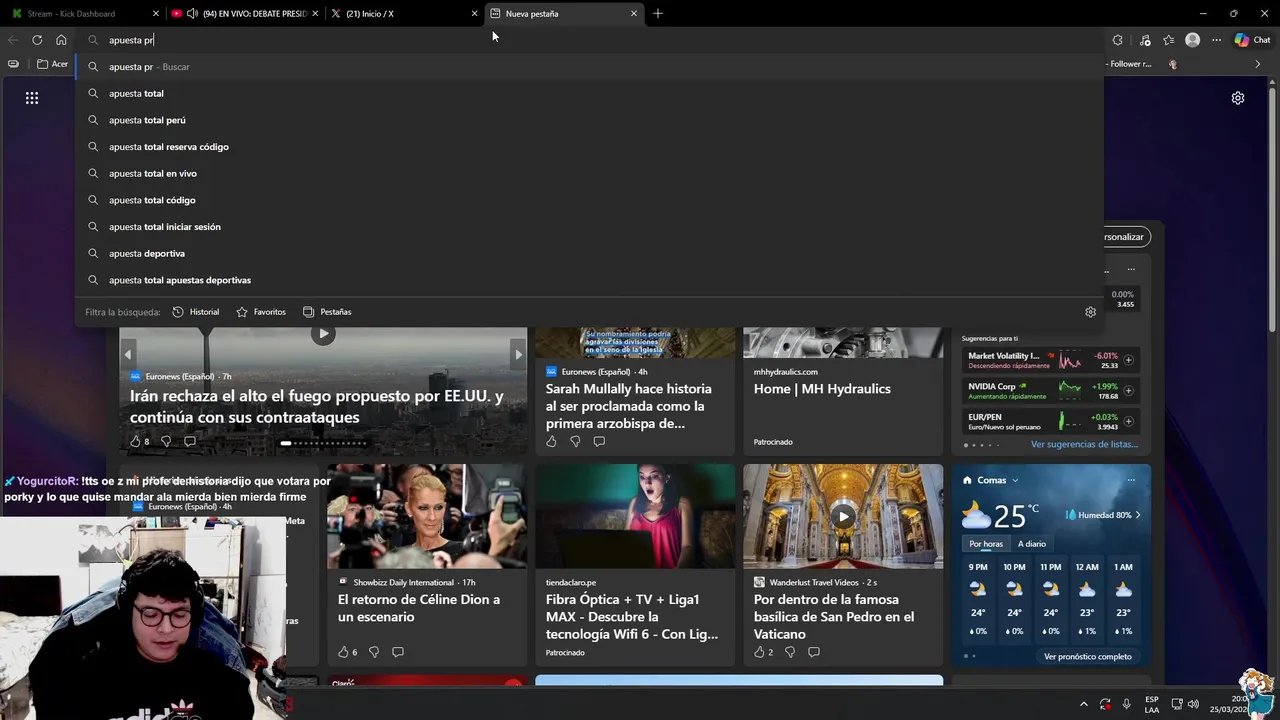1280x720 pixels.
Task: Open the weather widget three-dot menu
Action: coord(1131,480)
